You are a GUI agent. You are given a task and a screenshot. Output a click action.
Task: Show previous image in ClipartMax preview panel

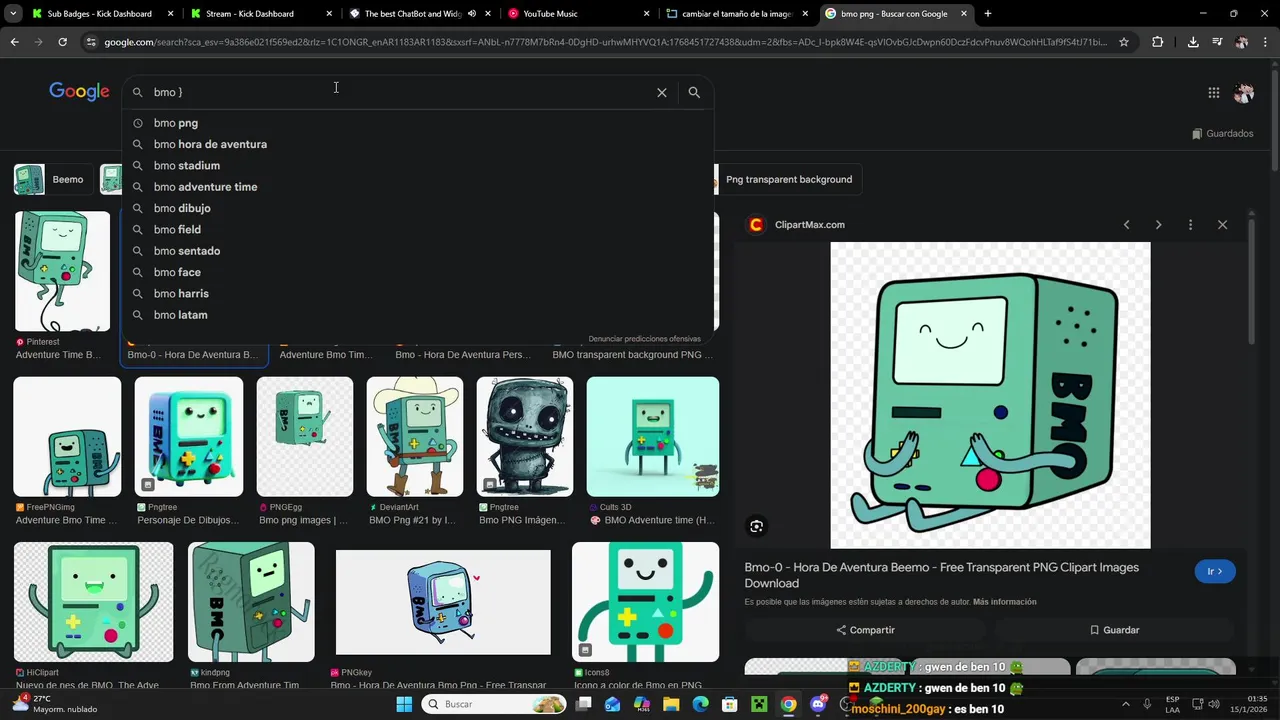coord(1126,225)
